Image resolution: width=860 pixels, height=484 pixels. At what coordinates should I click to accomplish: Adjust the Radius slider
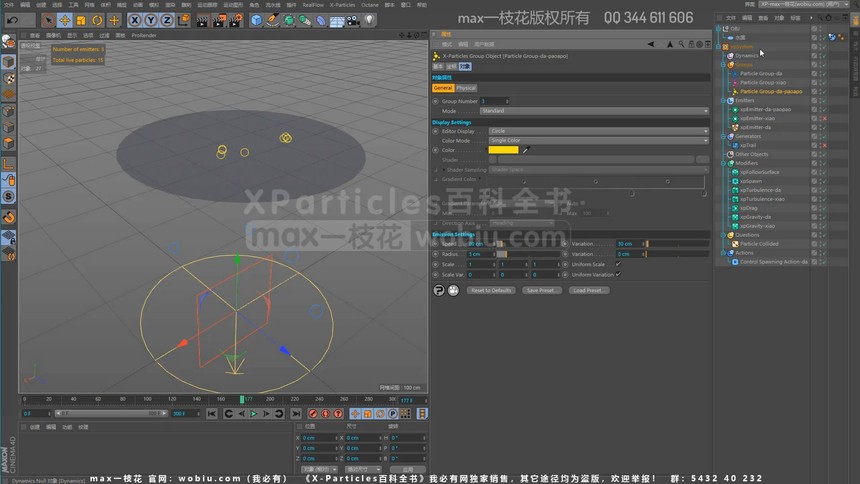click(529, 254)
